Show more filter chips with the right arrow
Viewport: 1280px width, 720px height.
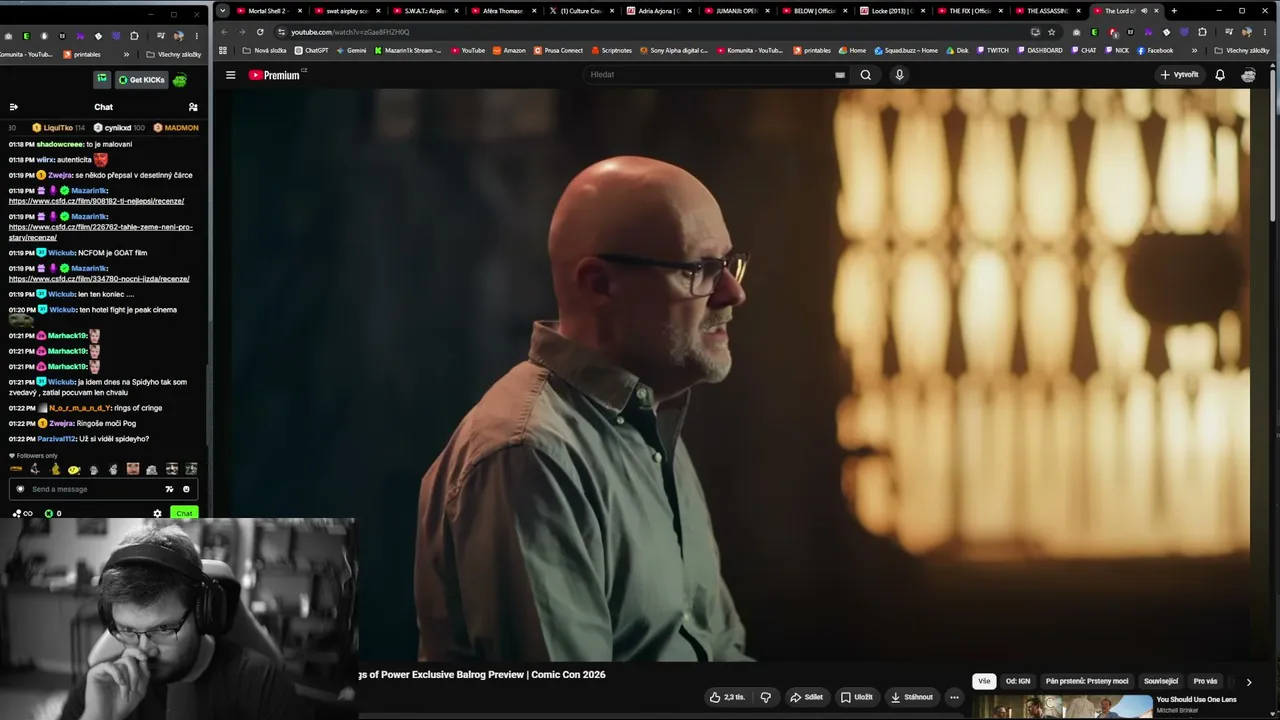pos(1248,682)
